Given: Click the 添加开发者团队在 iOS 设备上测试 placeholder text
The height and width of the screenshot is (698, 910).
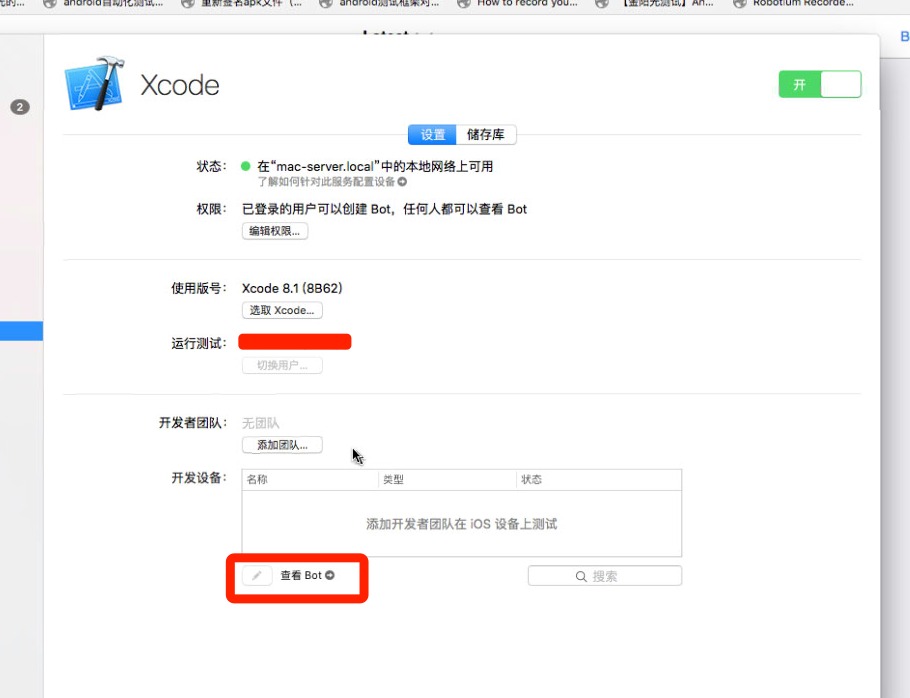Looking at the screenshot, I should pyautogui.click(x=461, y=524).
